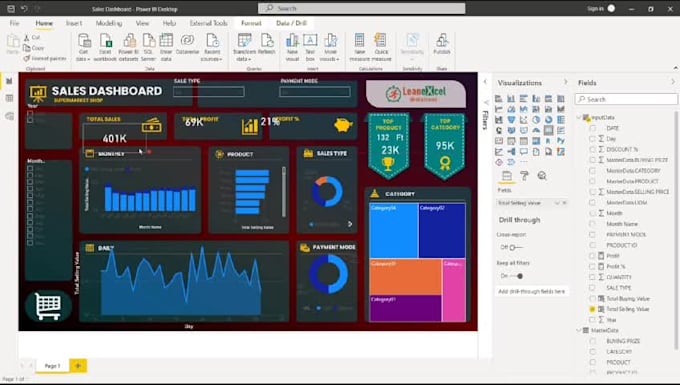Viewport: 680px width, 385px height.
Task: Open the View ribbon tab
Action: click(x=142, y=23)
